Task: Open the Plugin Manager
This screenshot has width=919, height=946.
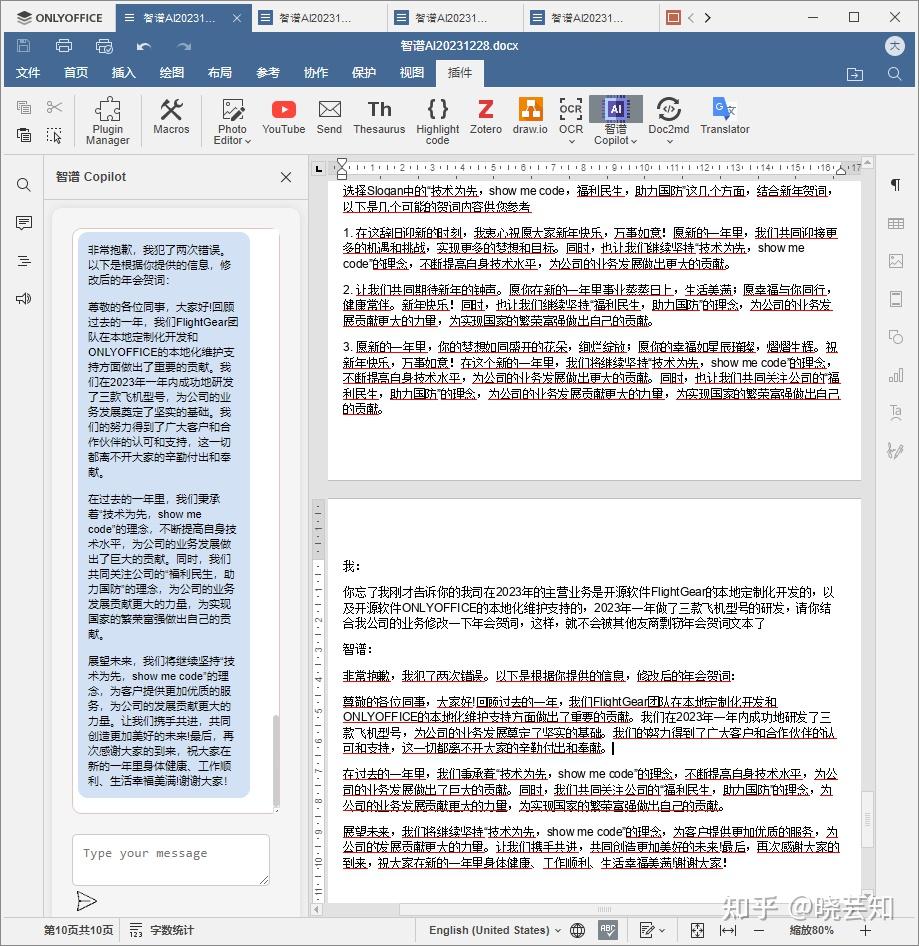Action: [x=107, y=121]
